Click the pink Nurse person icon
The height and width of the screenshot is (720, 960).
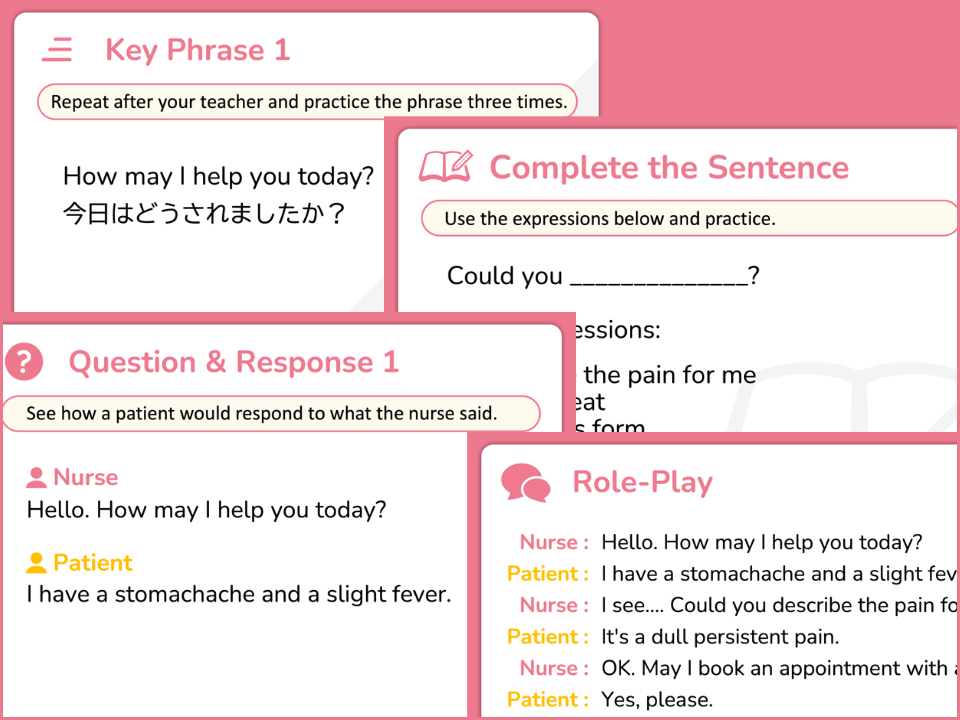tap(37, 478)
